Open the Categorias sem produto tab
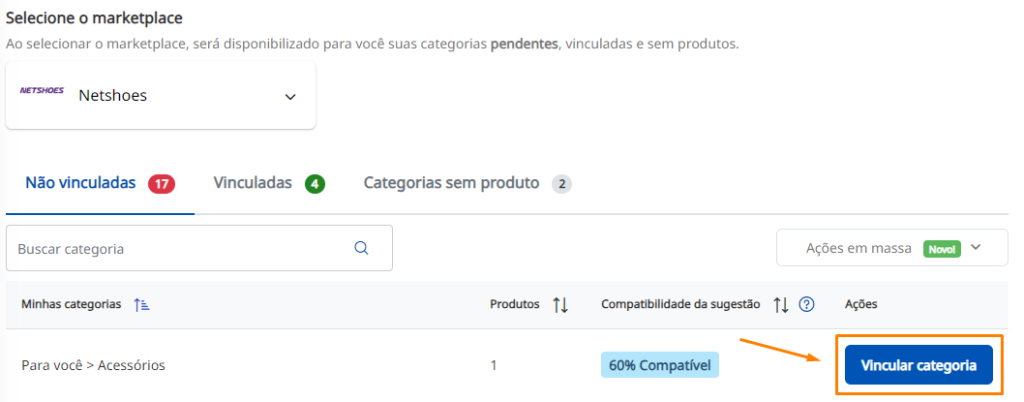 coord(451,183)
